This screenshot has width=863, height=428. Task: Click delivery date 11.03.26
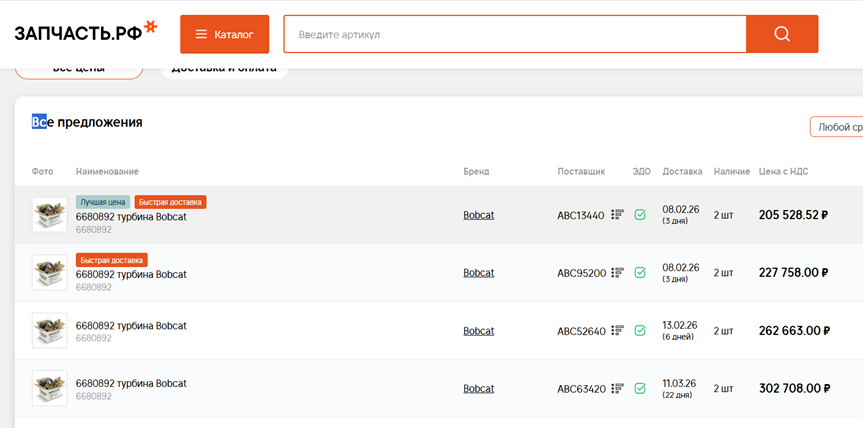click(680, 383)
